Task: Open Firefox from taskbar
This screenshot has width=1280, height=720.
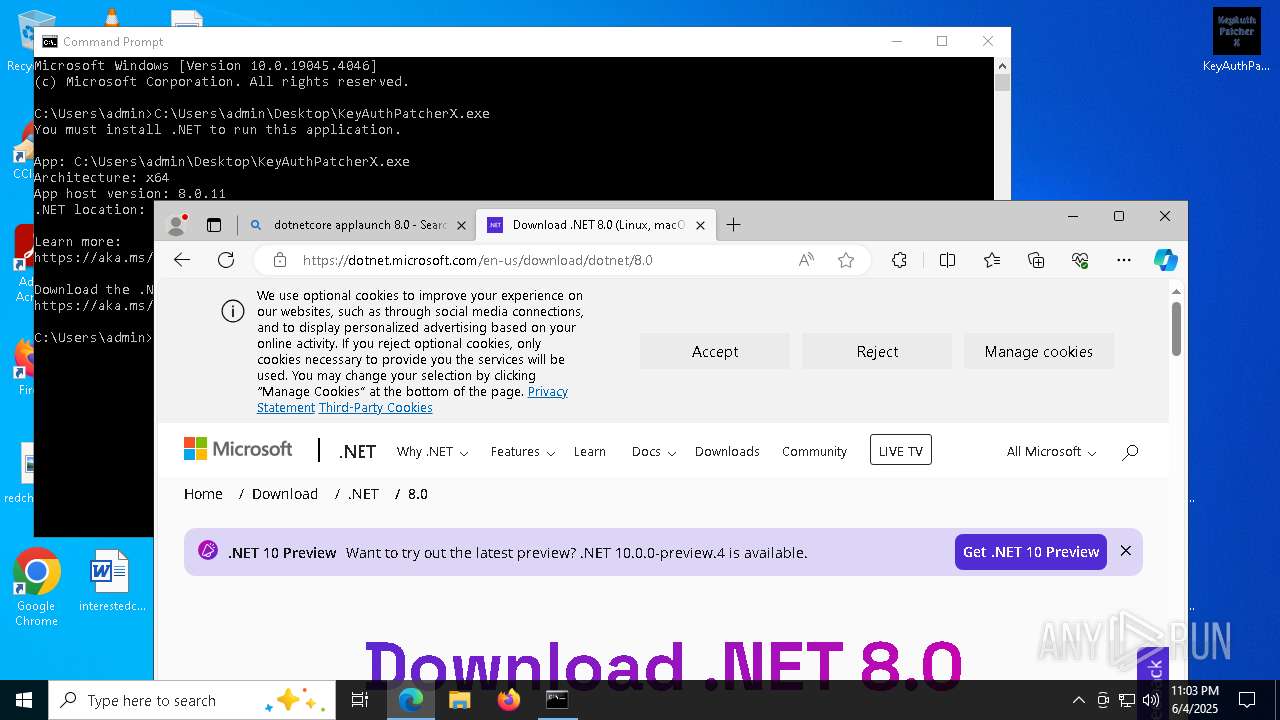Action: pyautogui.click(x=509, y=700)
